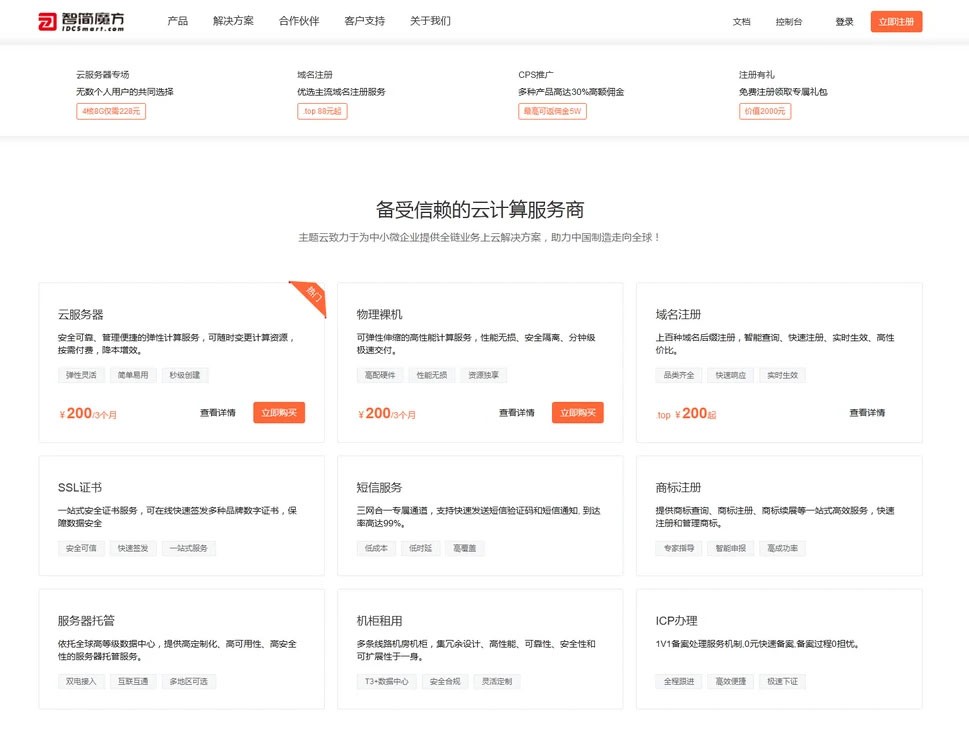Open the 商标注册 card

pyautogui.click(x=779, y=515)
